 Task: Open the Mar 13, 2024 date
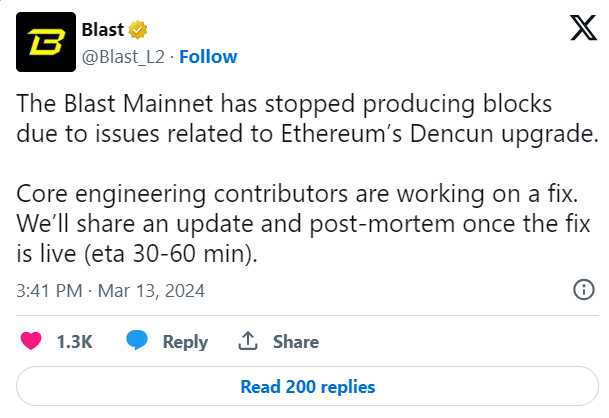click(151, 291)
